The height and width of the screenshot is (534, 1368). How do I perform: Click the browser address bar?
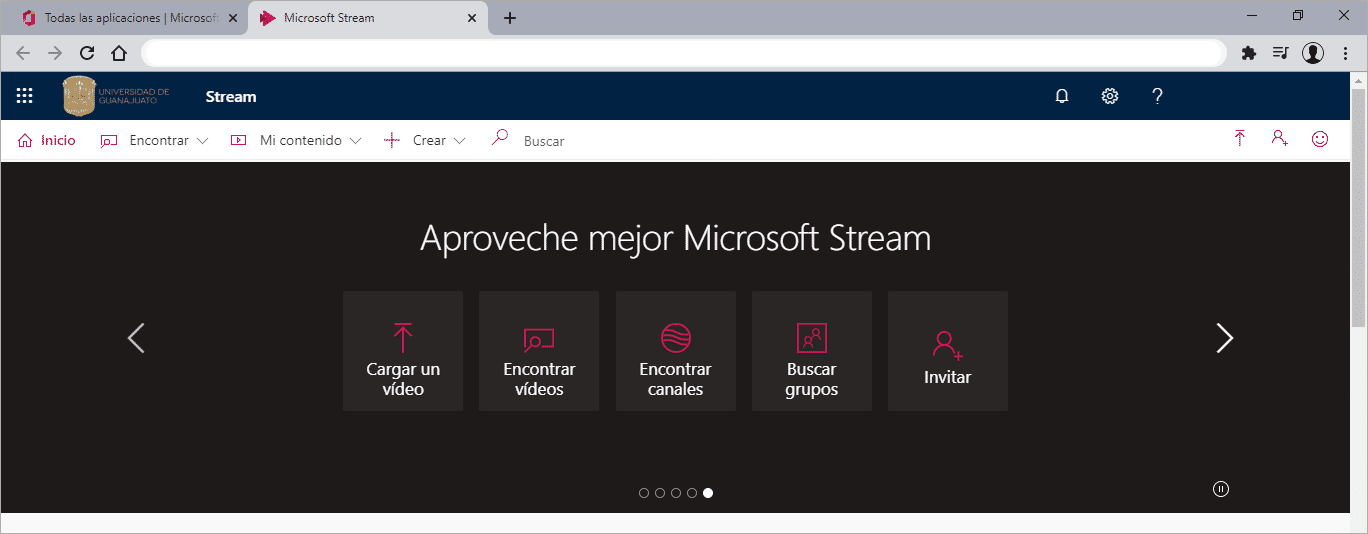click(x=684, y=53)
